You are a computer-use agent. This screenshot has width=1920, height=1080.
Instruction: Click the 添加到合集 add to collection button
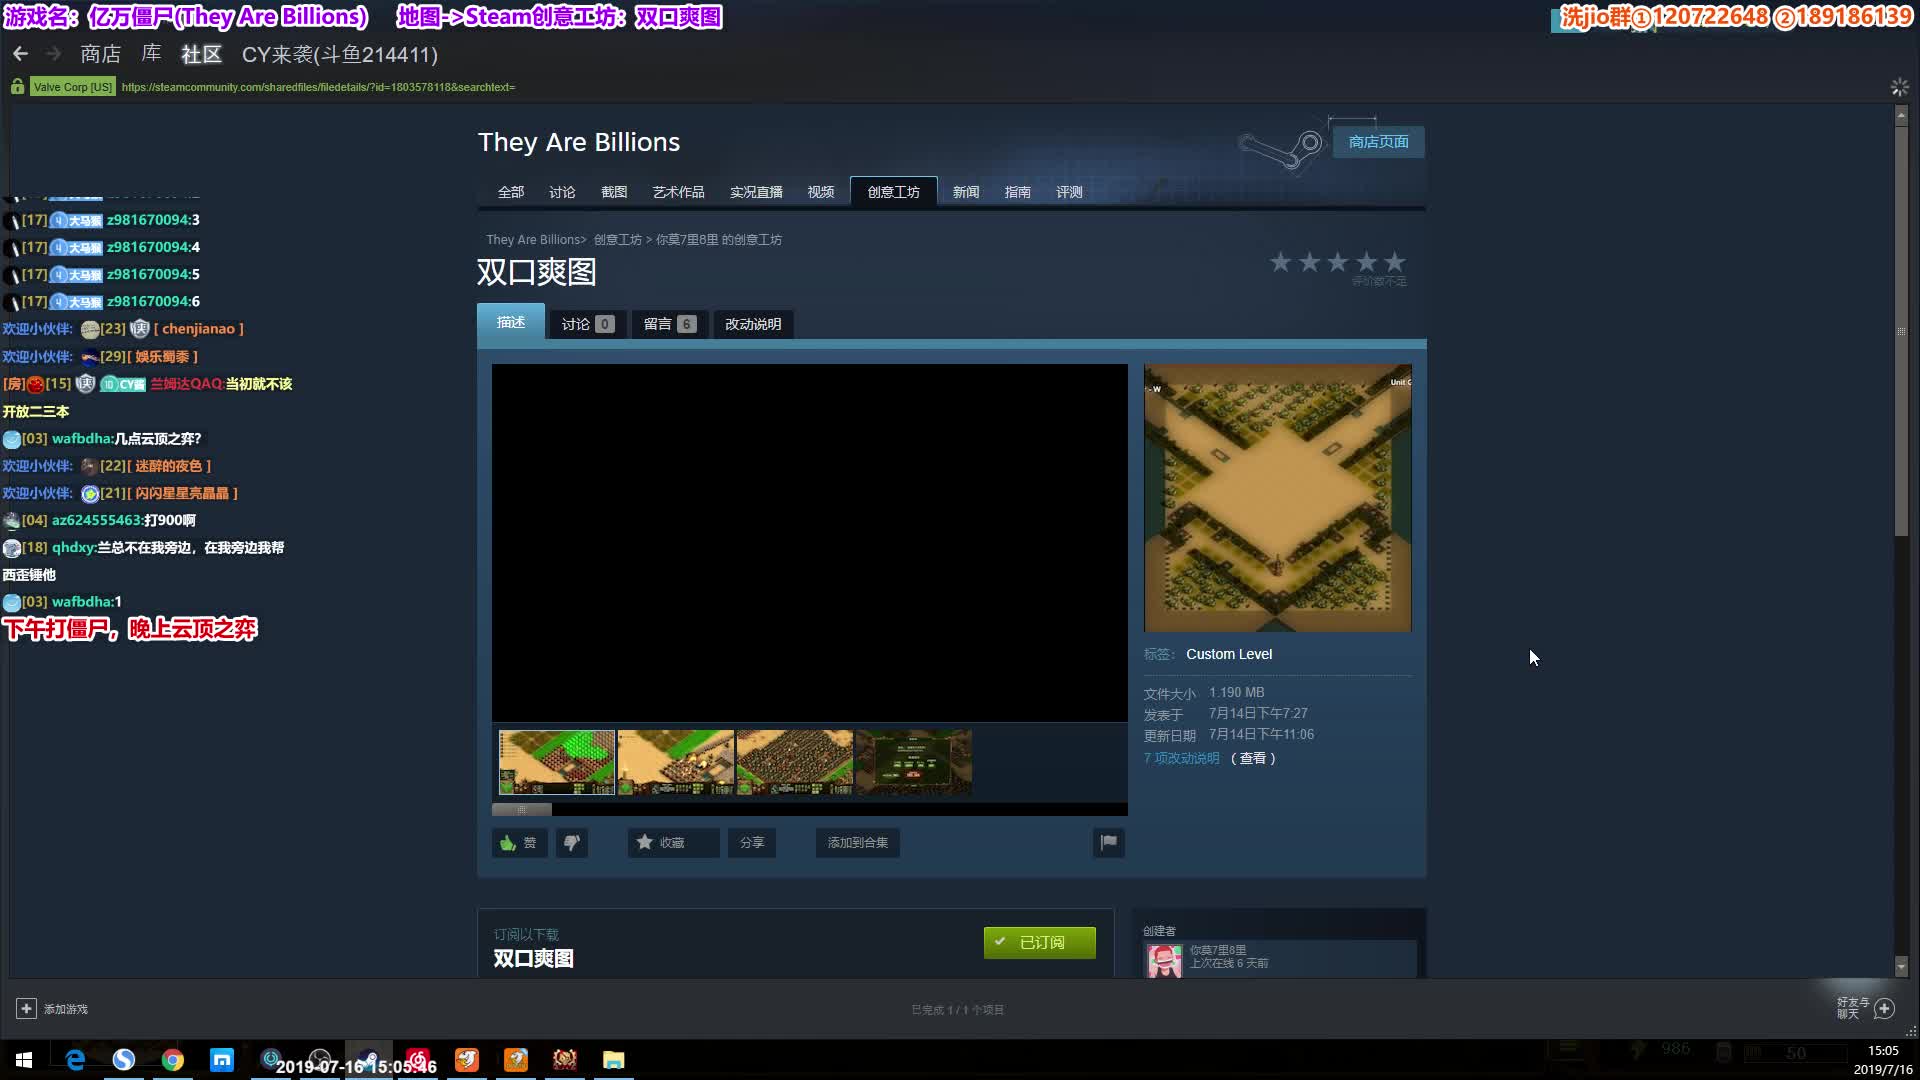(x=858, y=843)
